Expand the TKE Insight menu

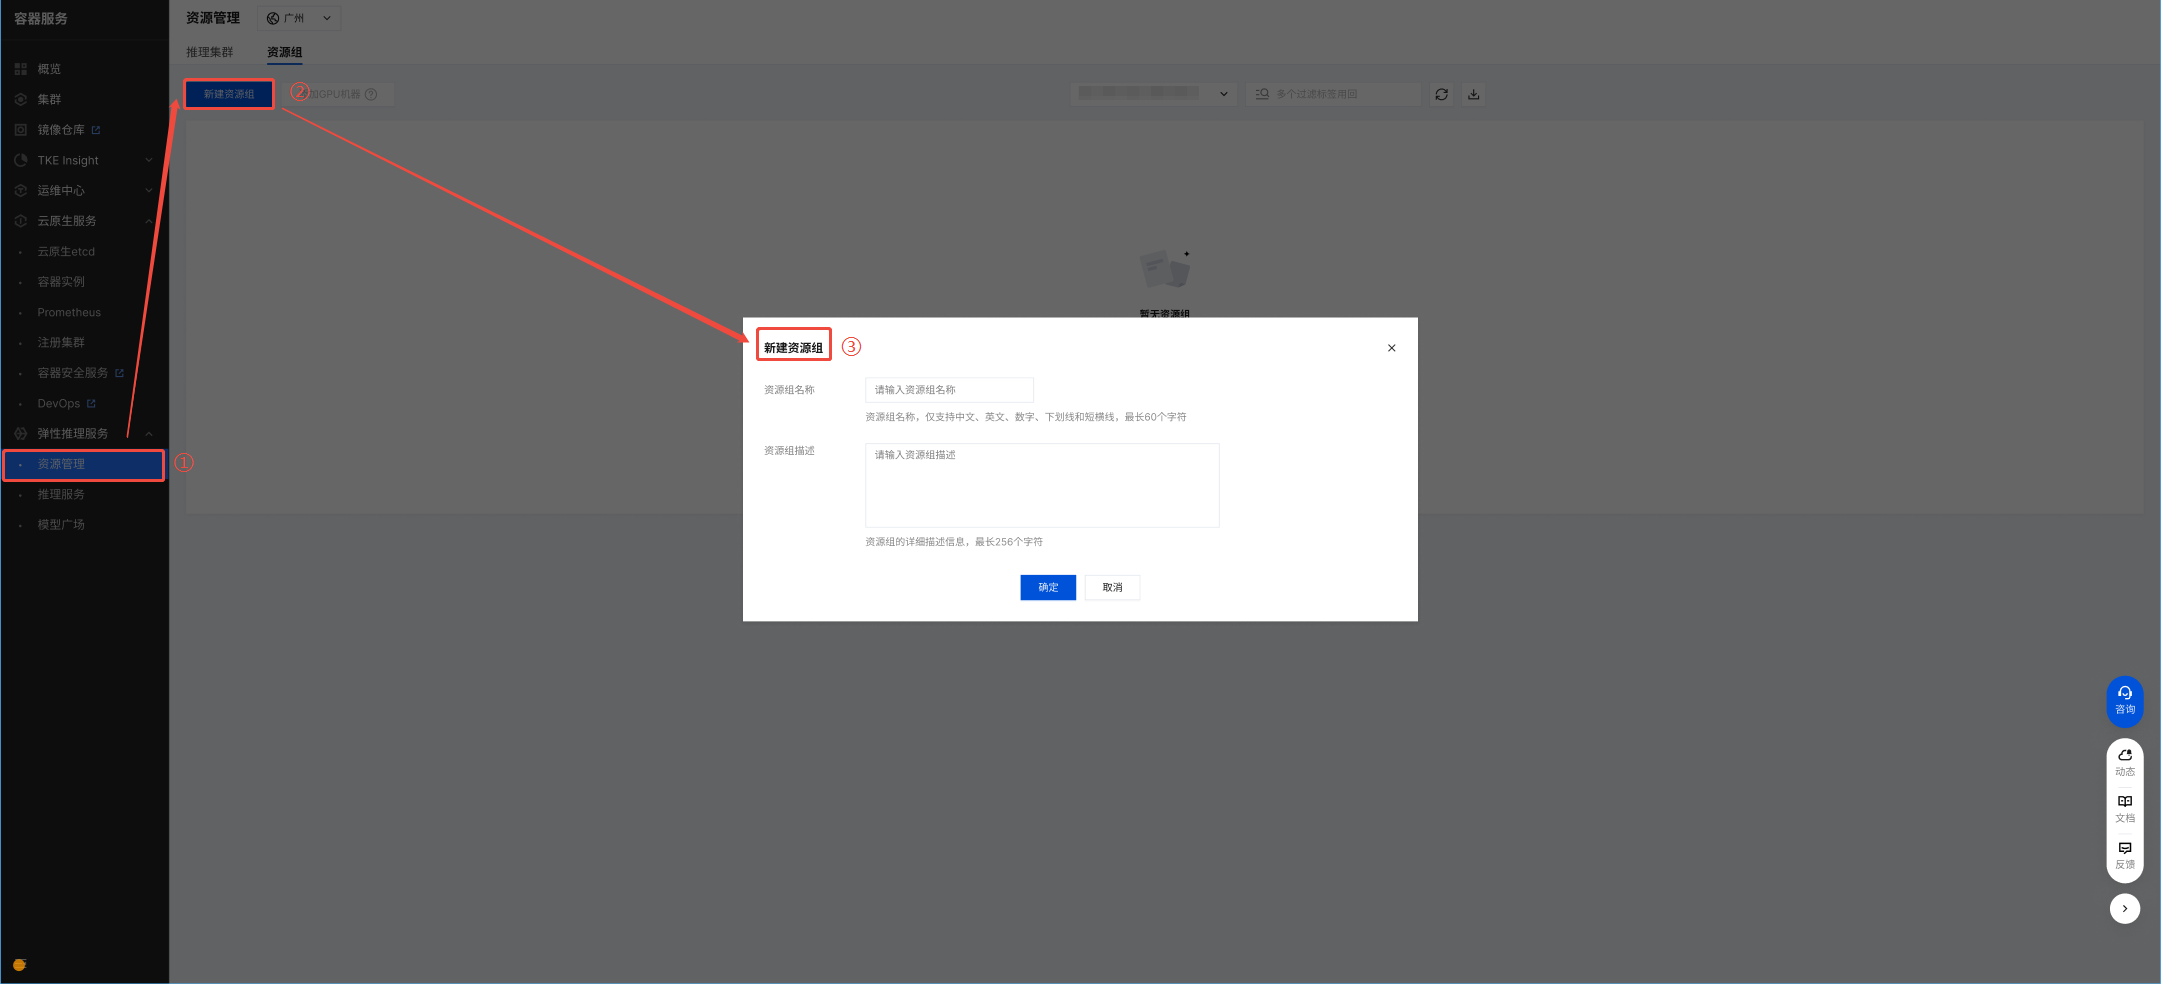pyautogui.click(x=149, y=160)
